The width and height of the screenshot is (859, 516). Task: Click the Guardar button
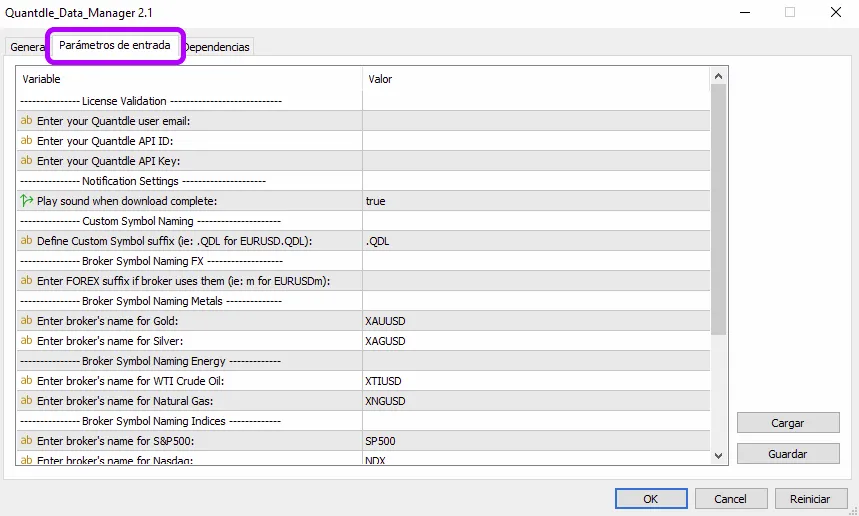click(788, 454)
